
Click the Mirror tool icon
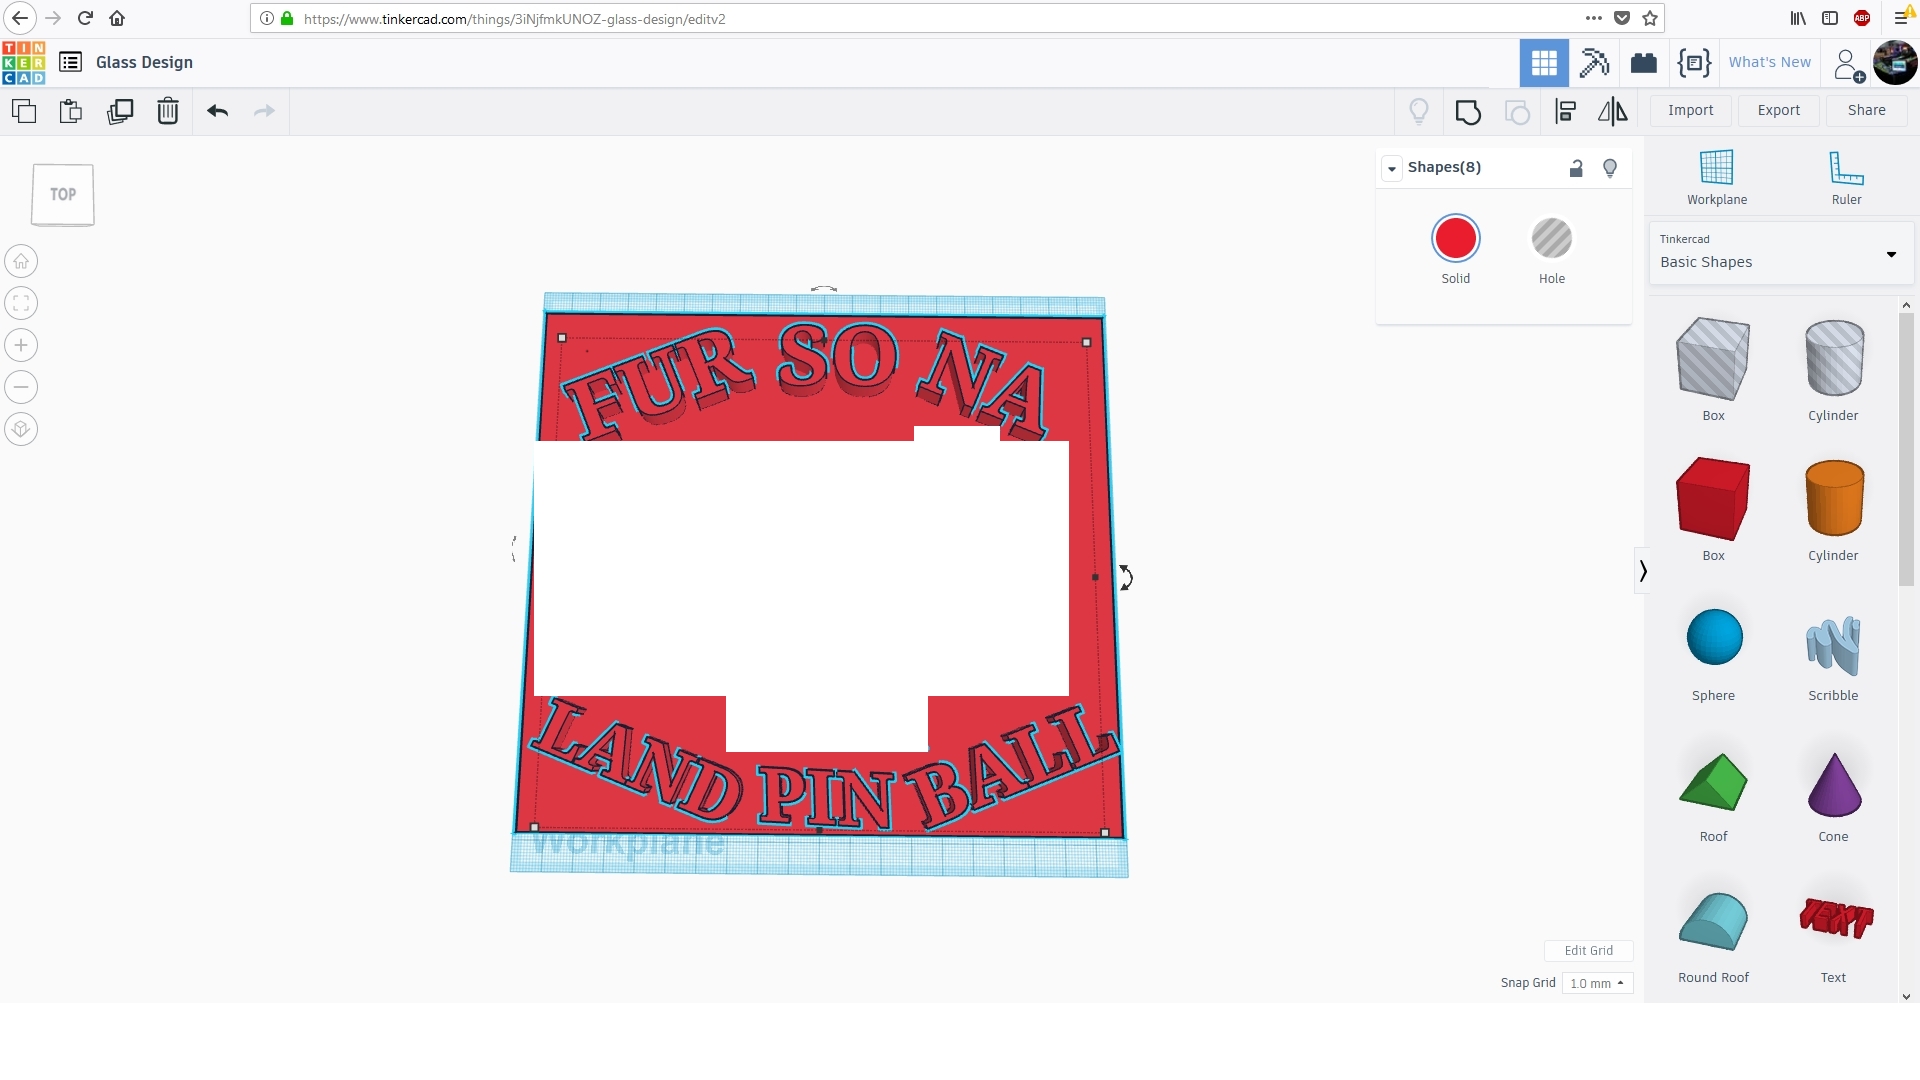tap(1612, 111)
